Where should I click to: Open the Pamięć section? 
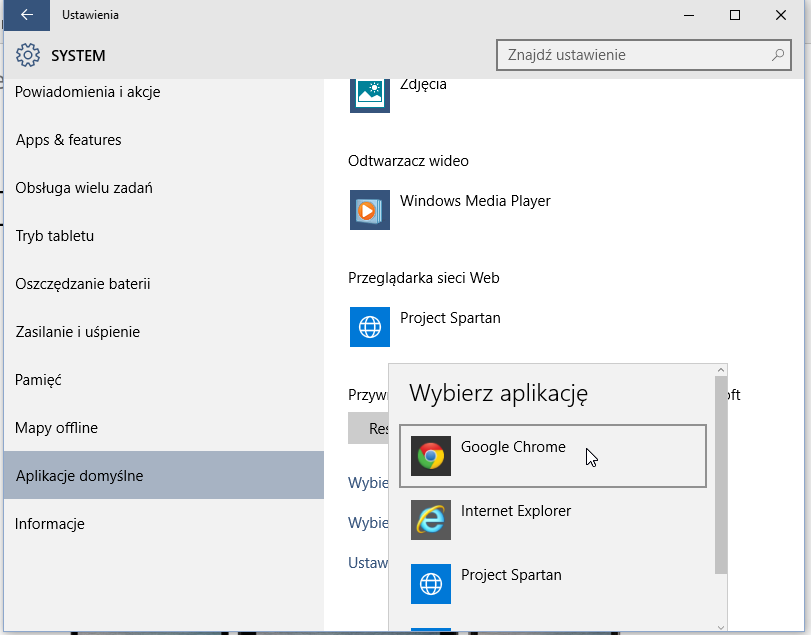pyautogui.click(x=163, y=380)
